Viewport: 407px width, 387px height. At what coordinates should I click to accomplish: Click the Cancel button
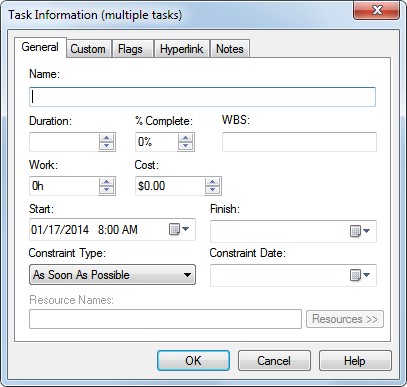click(274, 360)
